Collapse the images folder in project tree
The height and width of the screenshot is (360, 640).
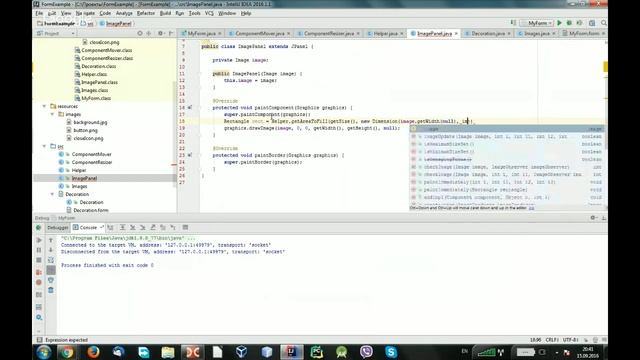click(52, 114)
